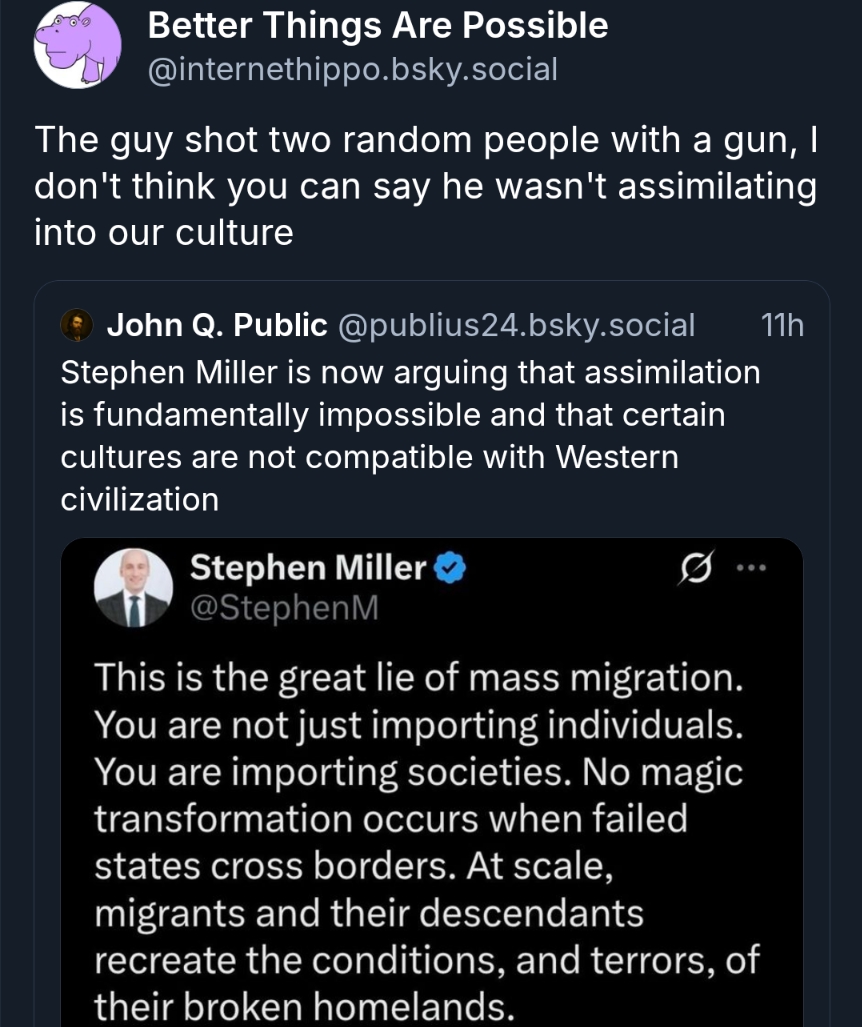Click the tweet line "This is the great lie"
The height and width of the screenshot is (1027, 862).
(x=418, y=678)
